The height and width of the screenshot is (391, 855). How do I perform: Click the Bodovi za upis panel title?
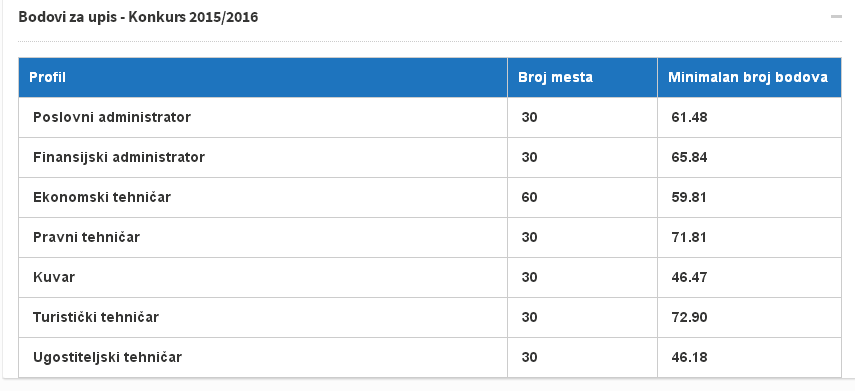[x=139, y=17]
